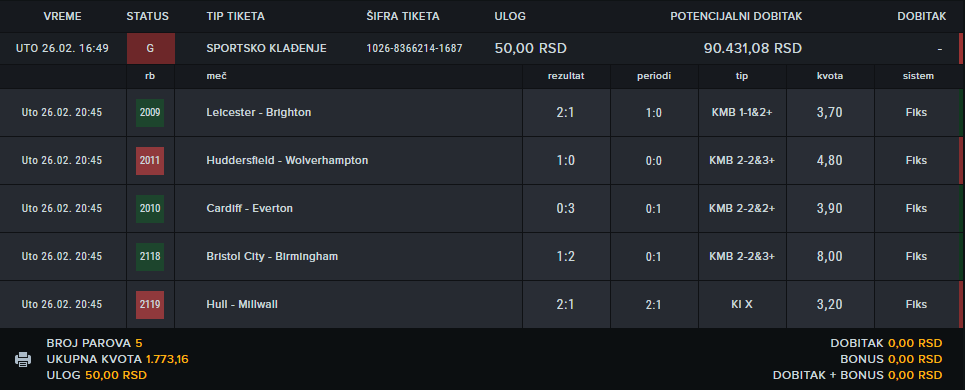Select green match badge 2118
965x390 pixels.
(150, 257)
